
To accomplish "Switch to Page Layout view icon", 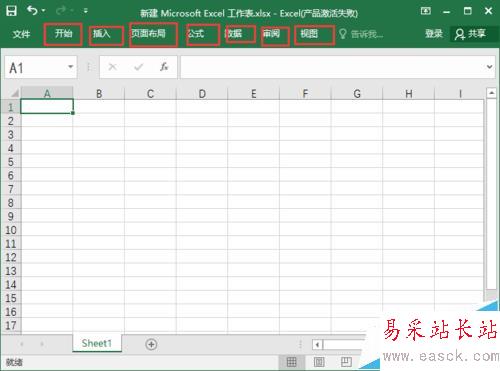I will [319, 362].
